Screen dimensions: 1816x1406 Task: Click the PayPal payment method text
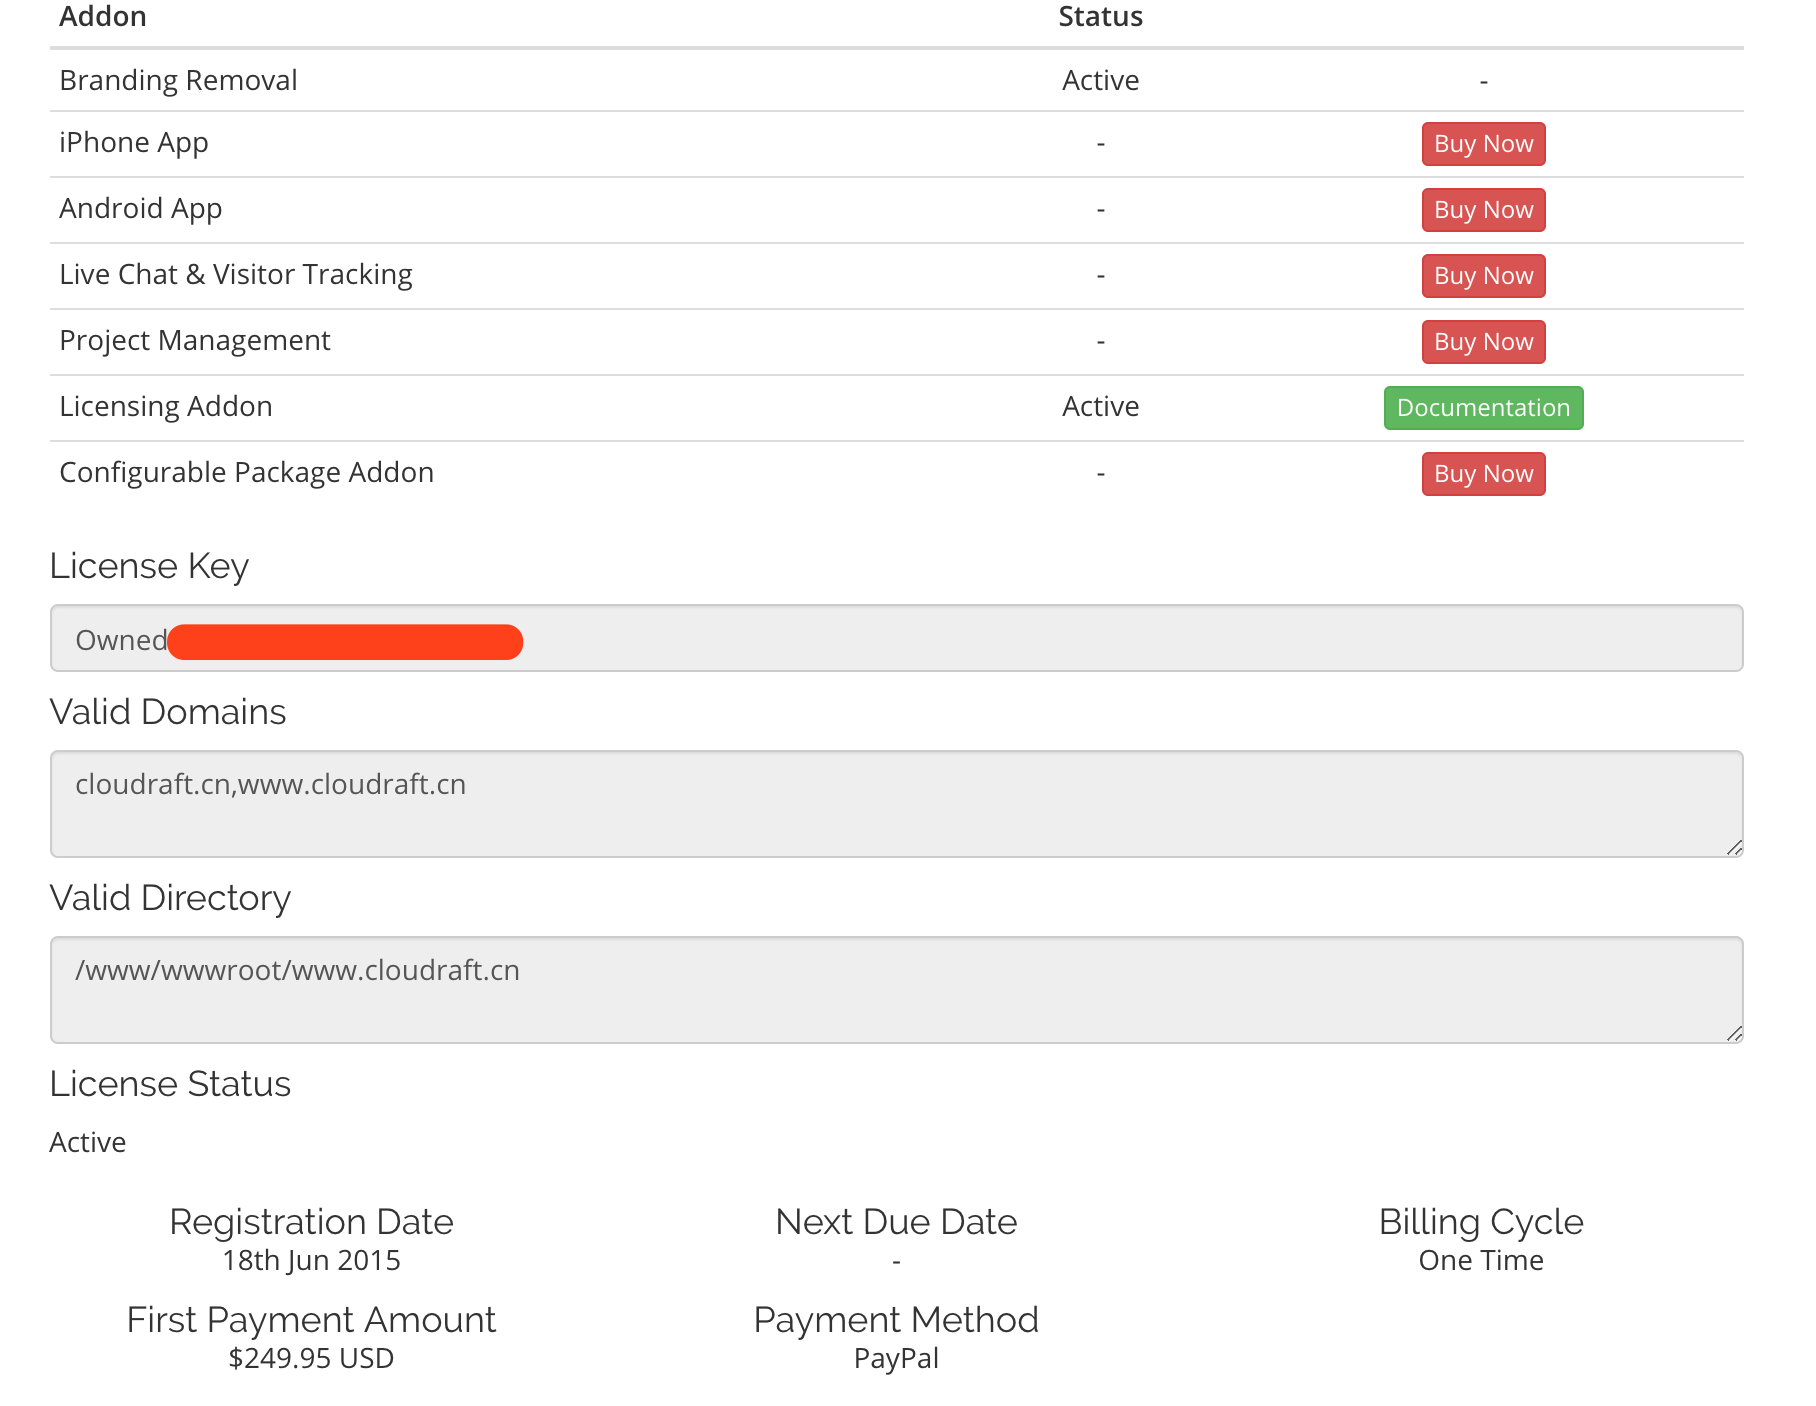click(x=896, y=1358)
